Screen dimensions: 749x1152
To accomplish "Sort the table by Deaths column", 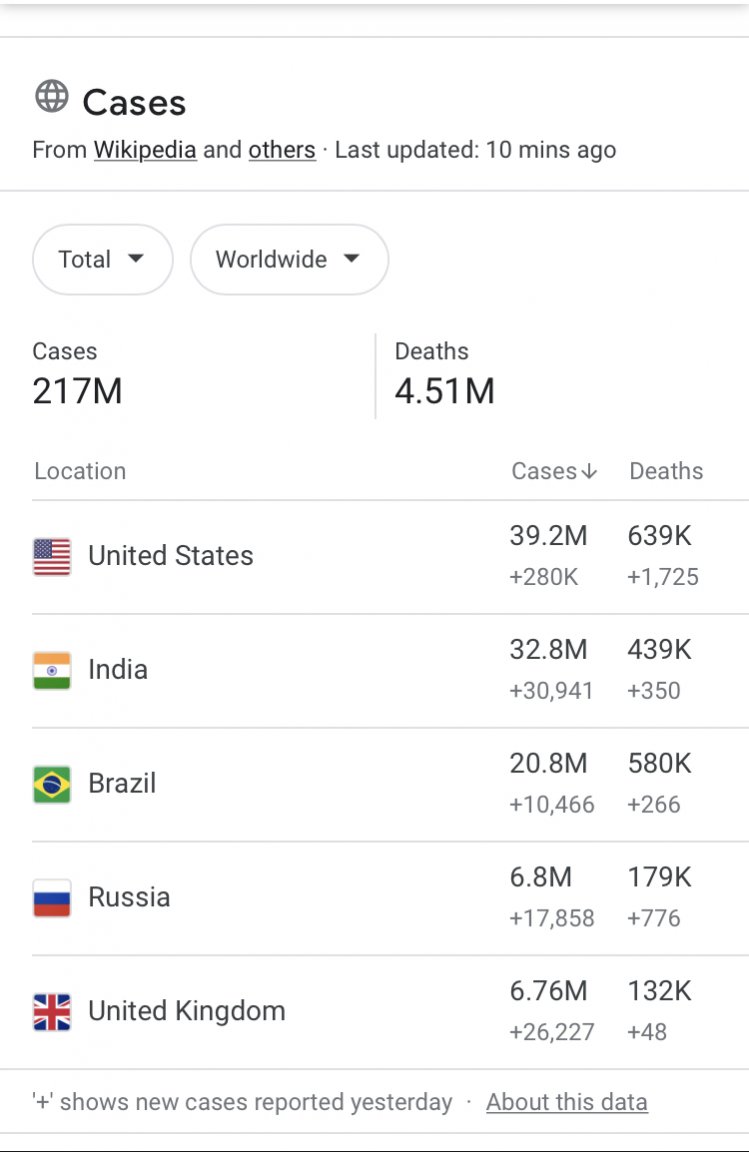I will (666, 472).
